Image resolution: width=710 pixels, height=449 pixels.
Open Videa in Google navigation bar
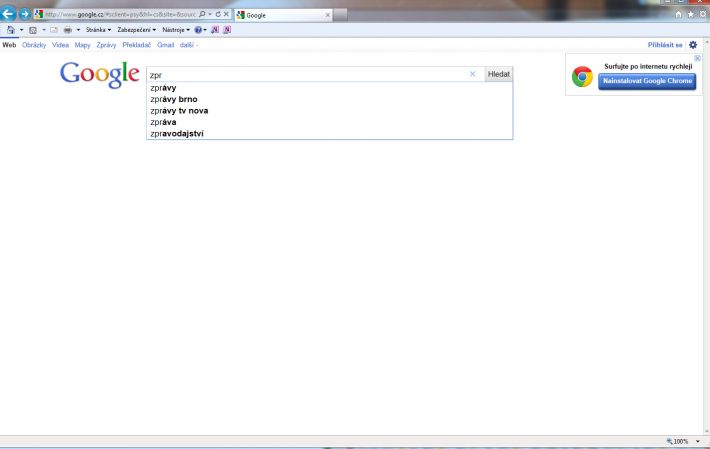click(60, 45)
